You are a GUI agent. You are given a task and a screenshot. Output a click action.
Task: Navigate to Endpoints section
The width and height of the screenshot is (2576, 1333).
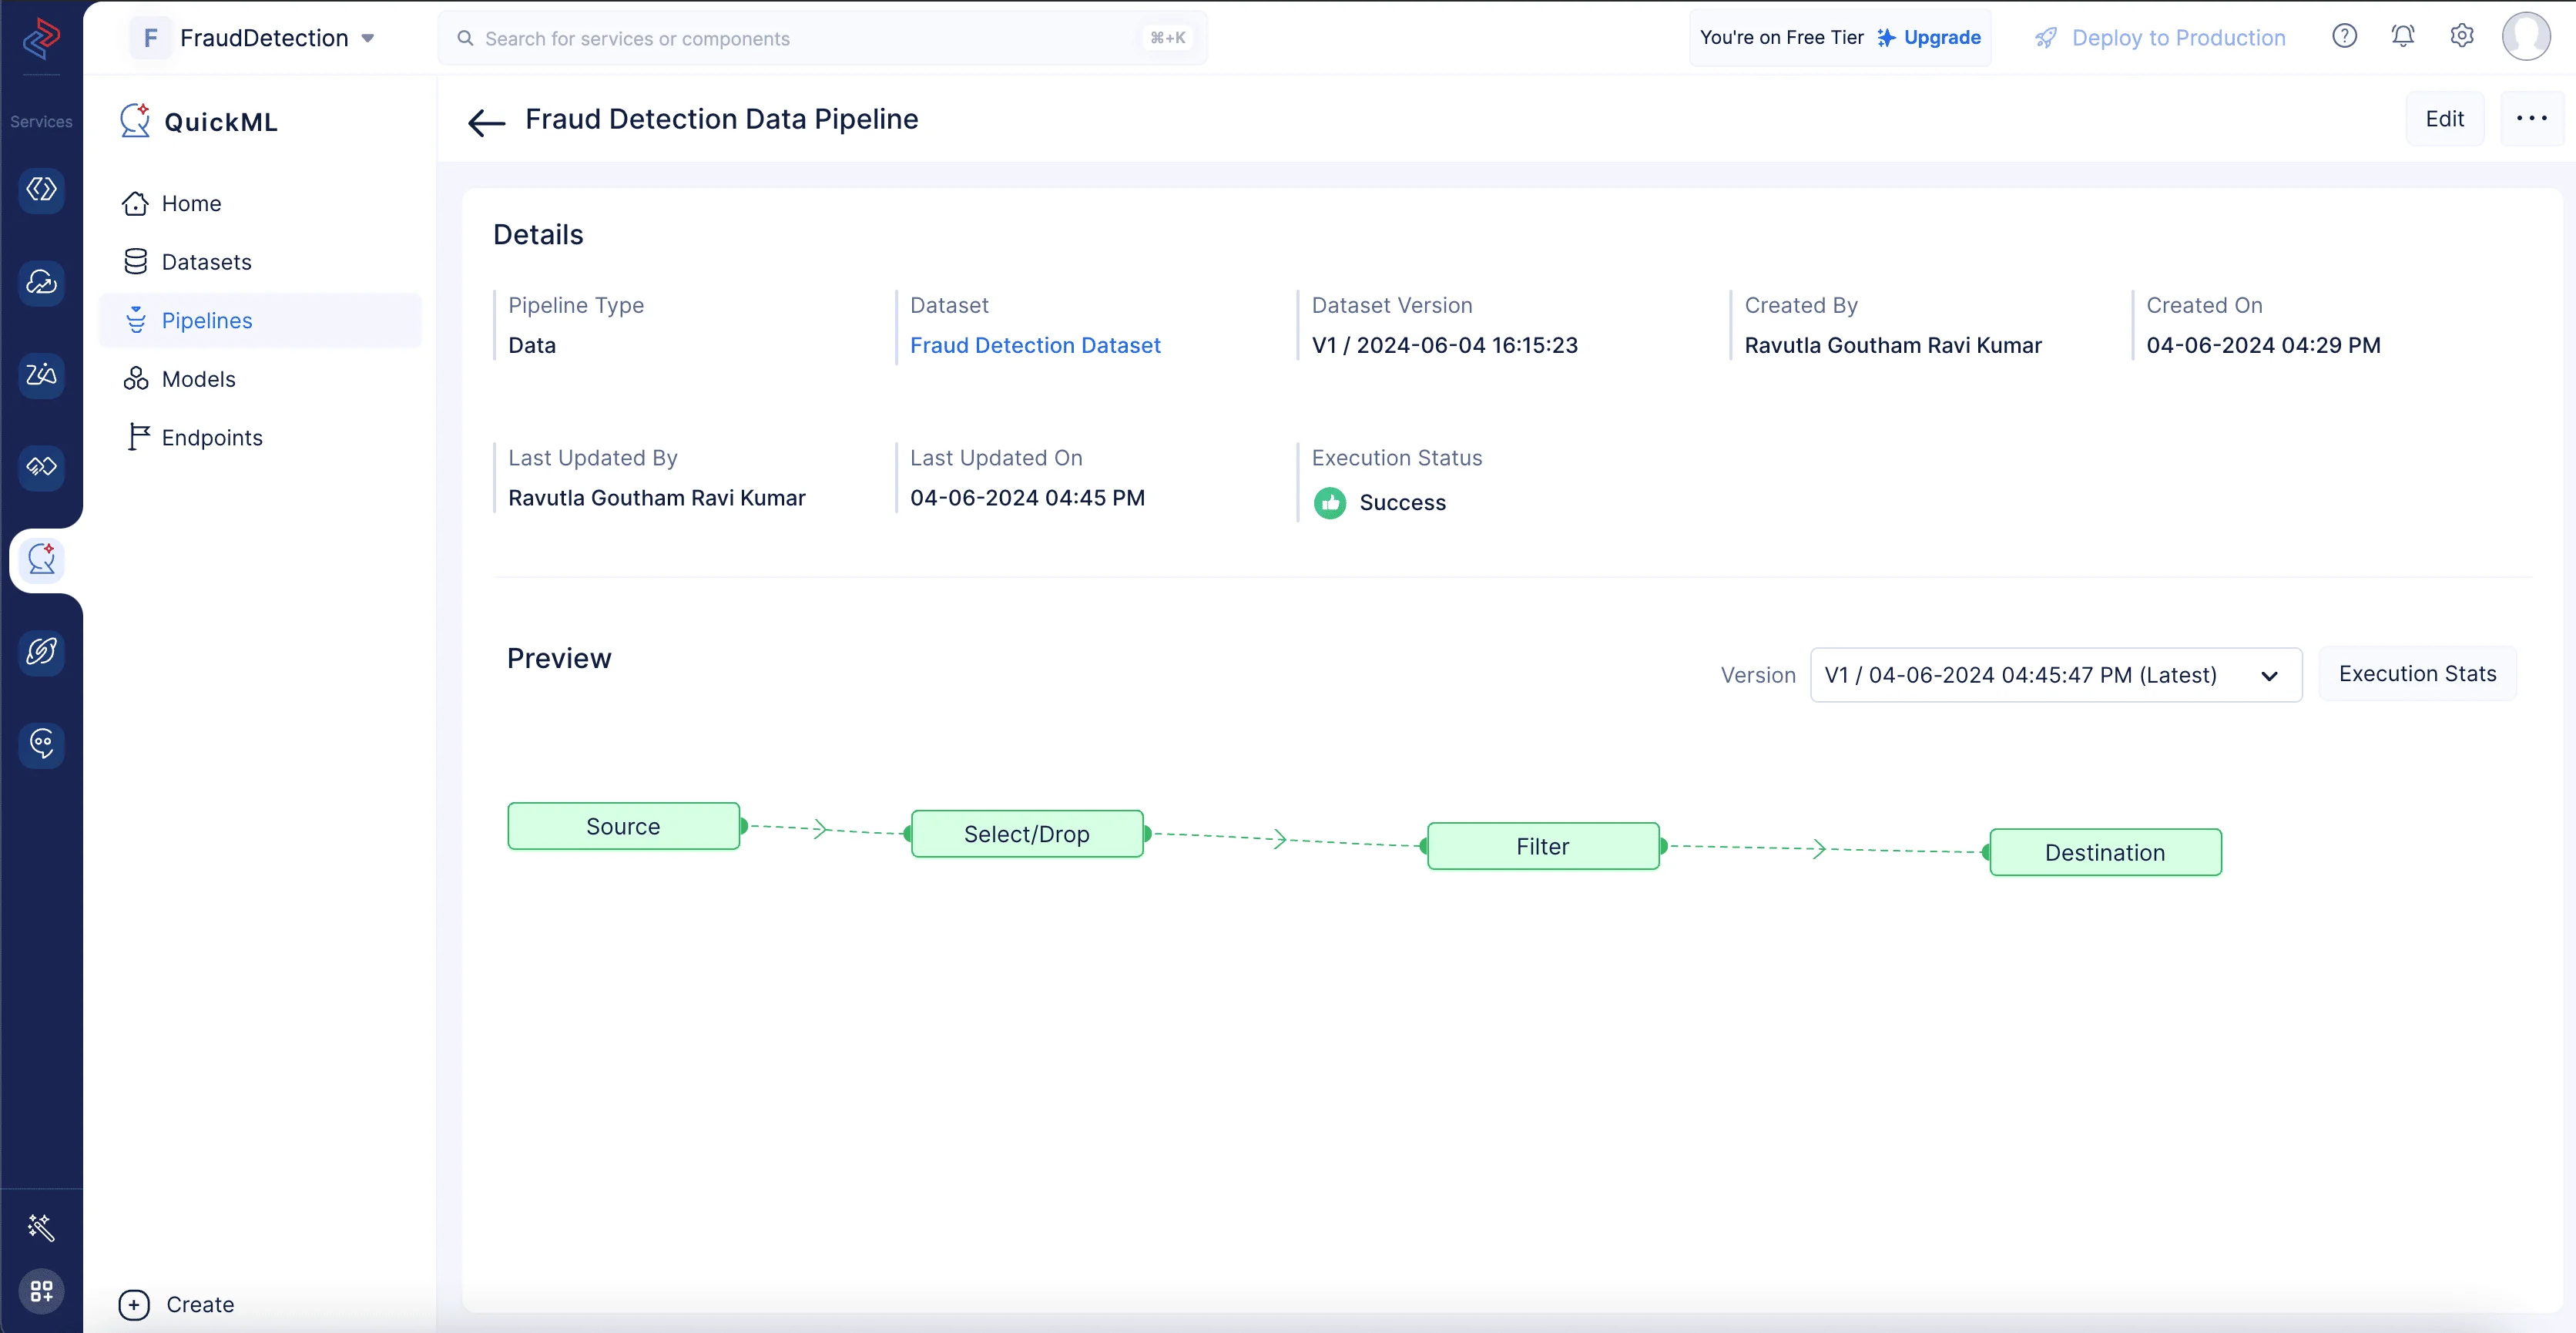(212, 438)
